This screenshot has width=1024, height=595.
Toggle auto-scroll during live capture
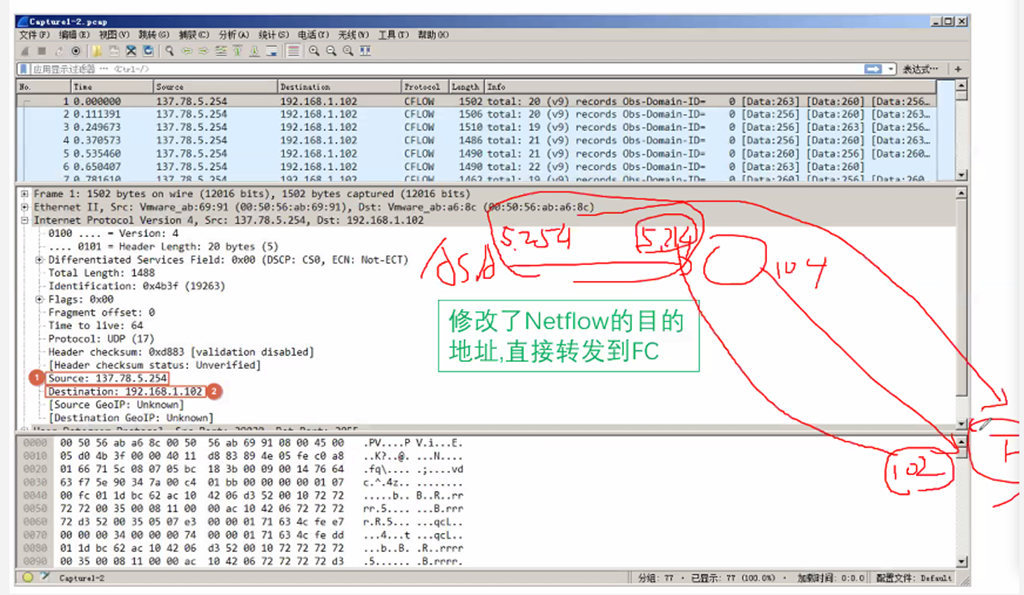(x=272, y=51)
